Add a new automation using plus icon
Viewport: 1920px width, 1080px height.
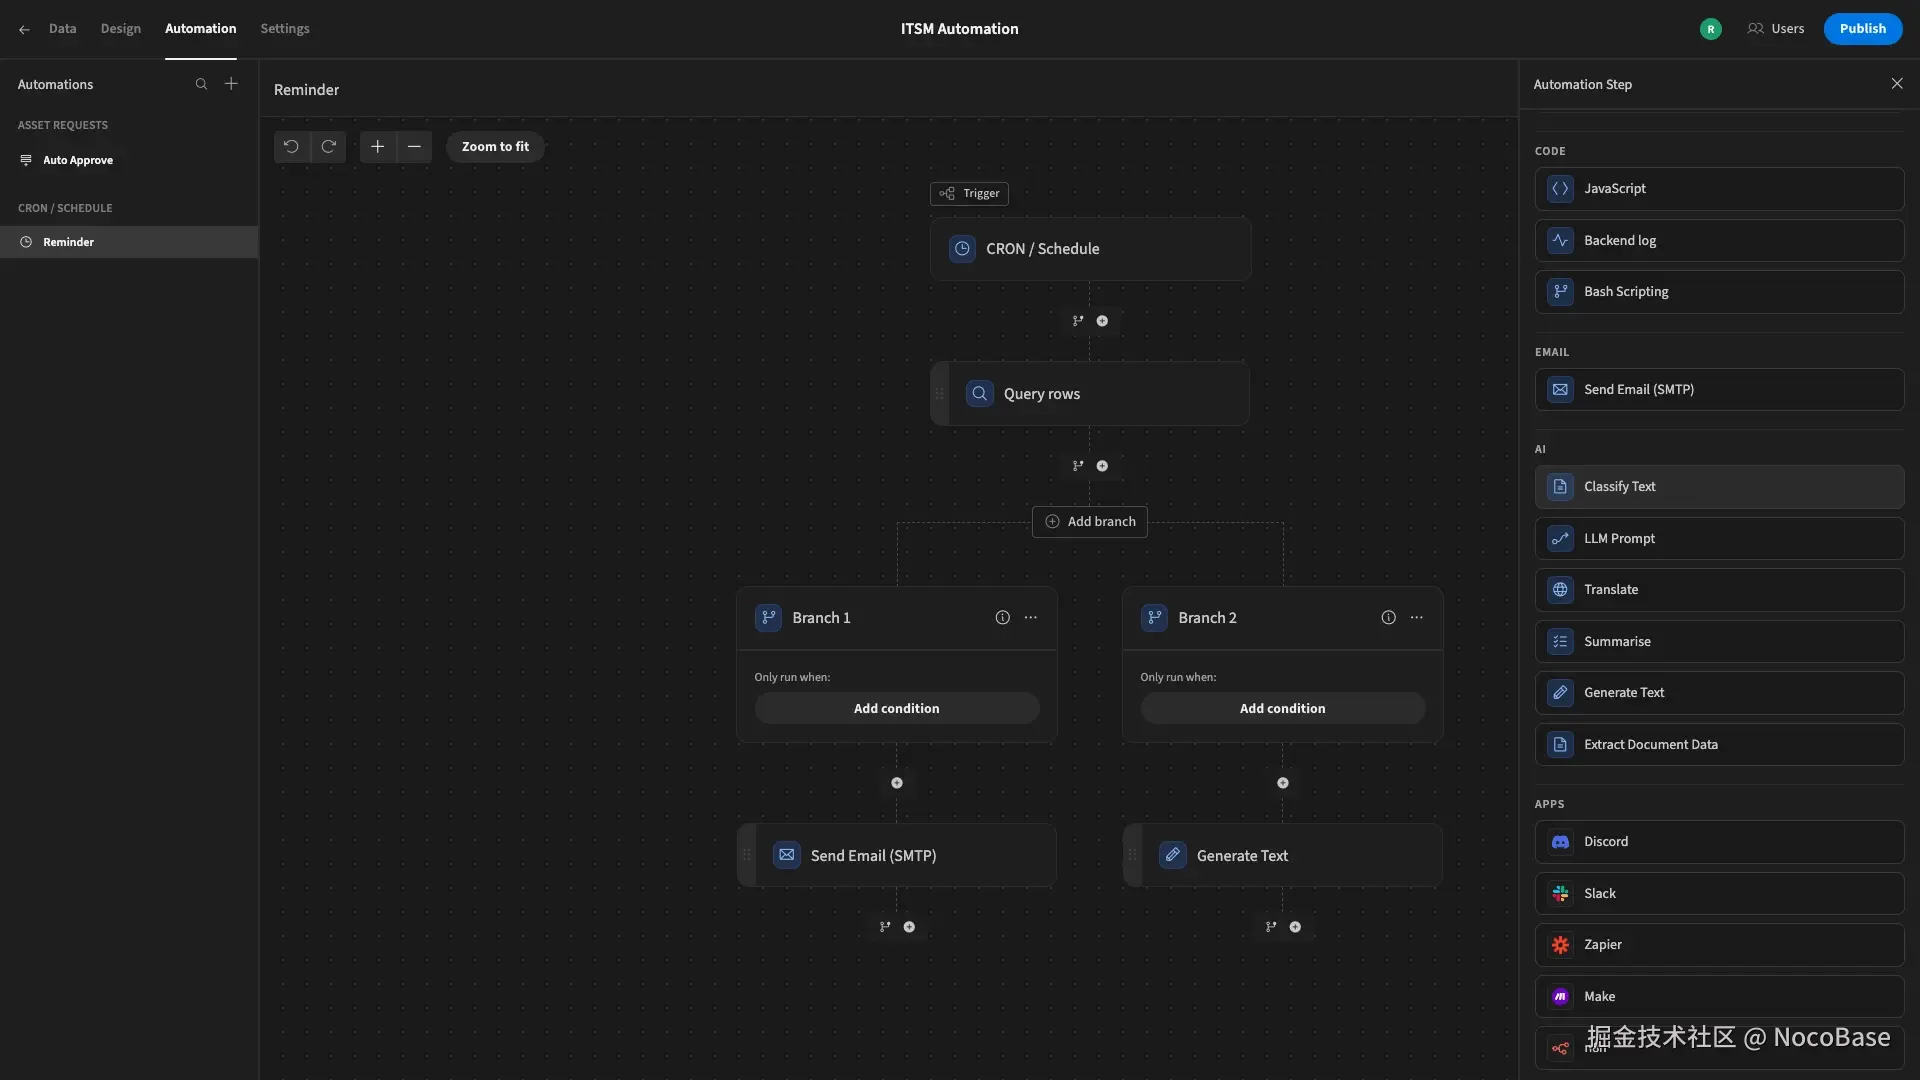(x=231, y=84)
